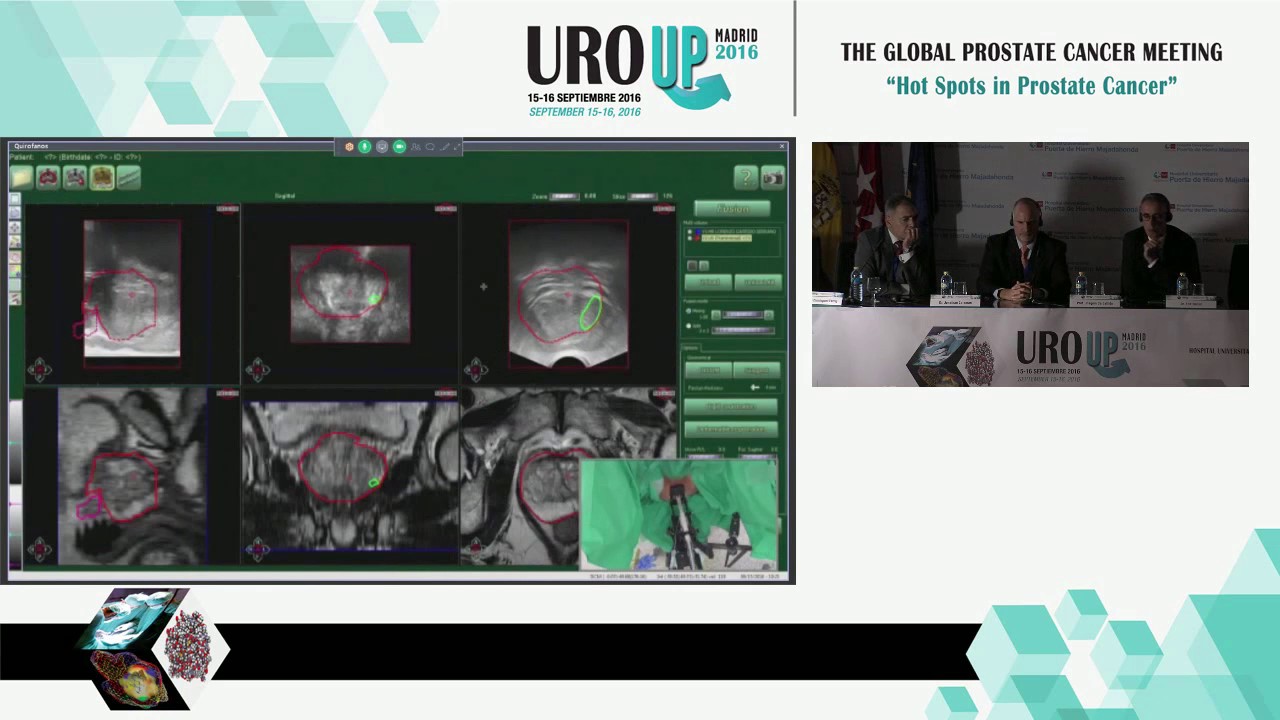
Task: Click the green camera icon in meeting bar
Action: 399,147
